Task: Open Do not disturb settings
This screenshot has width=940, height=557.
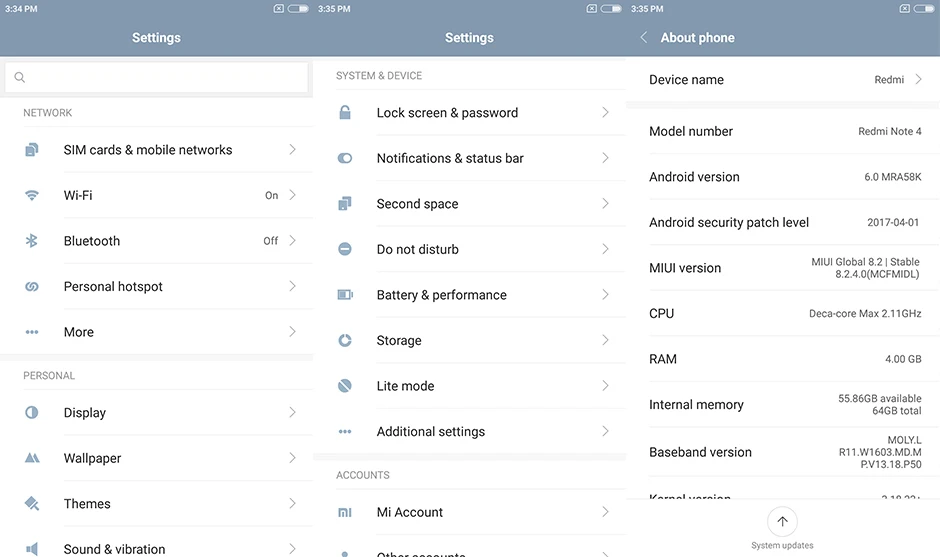Action: [469, 249]
